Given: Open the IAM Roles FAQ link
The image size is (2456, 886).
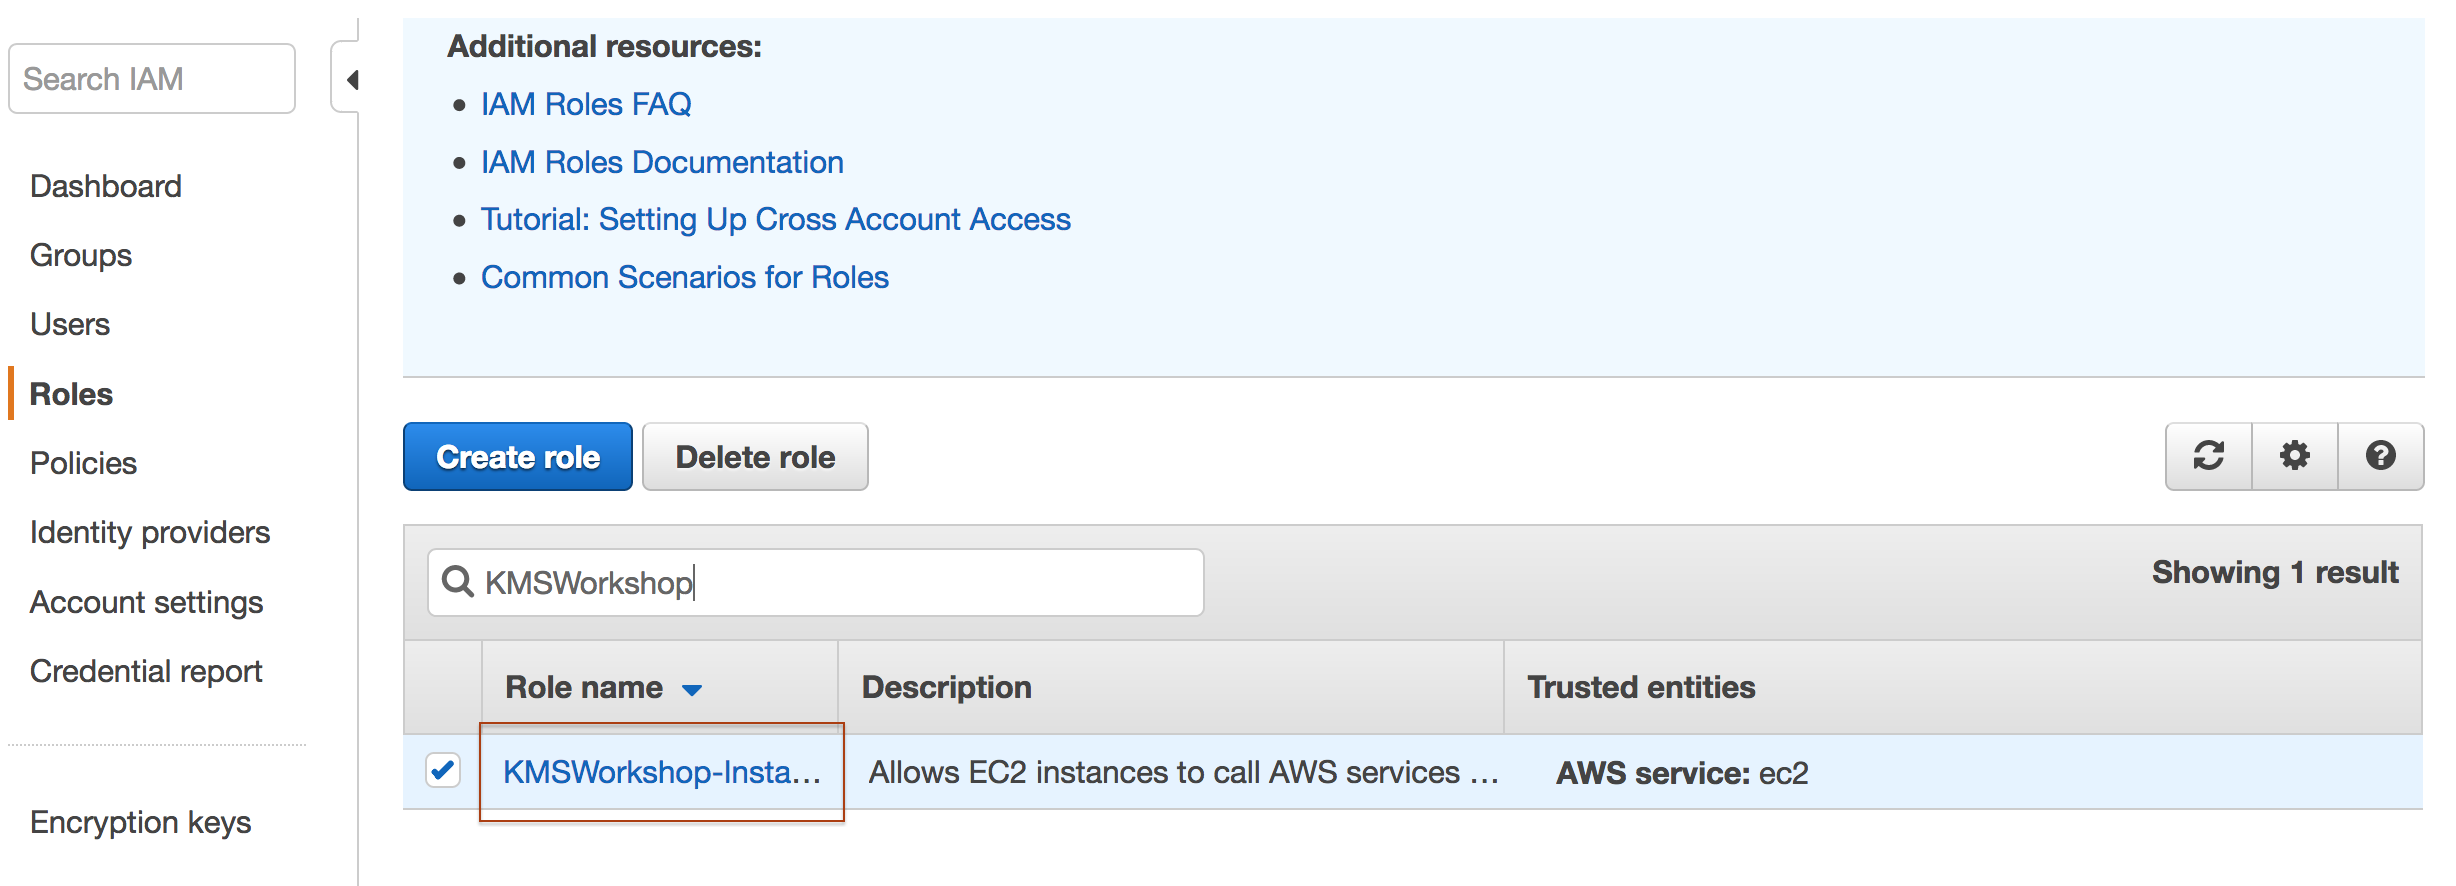Looking at the screenshot, I should (x=586, y=104).
